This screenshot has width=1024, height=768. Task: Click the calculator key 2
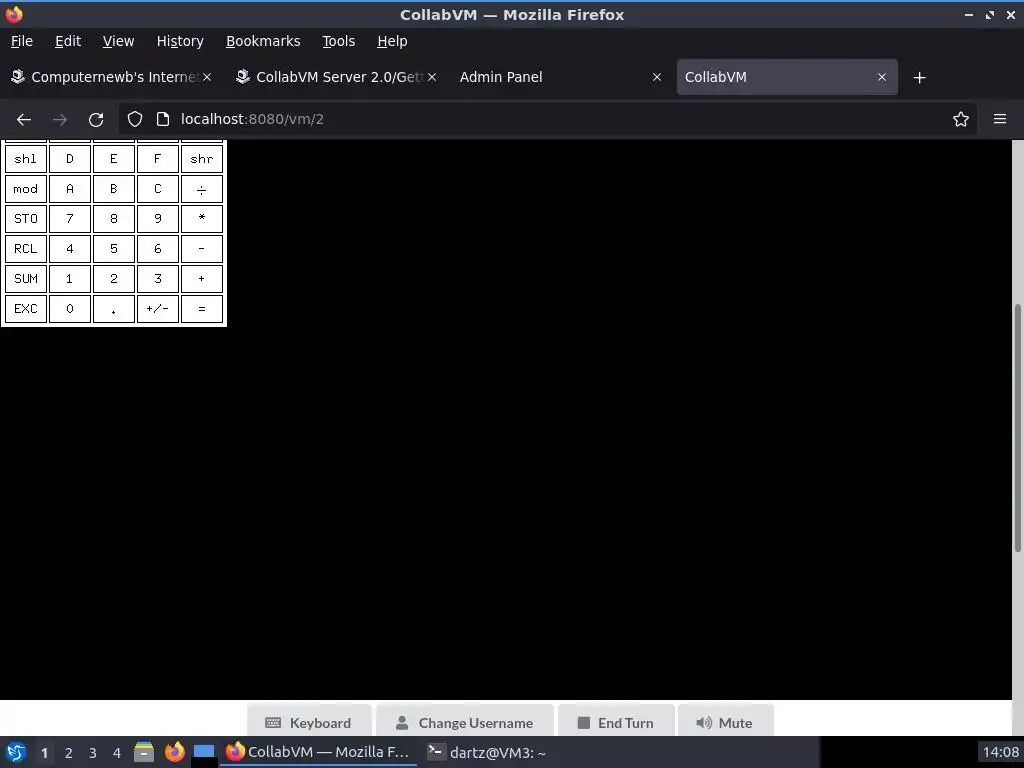114,279
